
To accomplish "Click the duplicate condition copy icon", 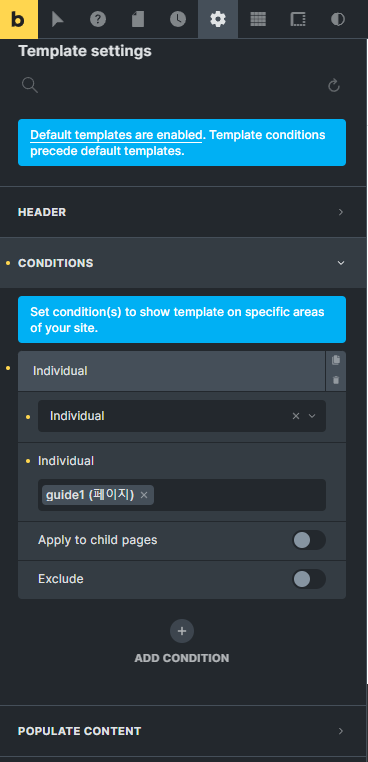I will click(x=336, y=360).
